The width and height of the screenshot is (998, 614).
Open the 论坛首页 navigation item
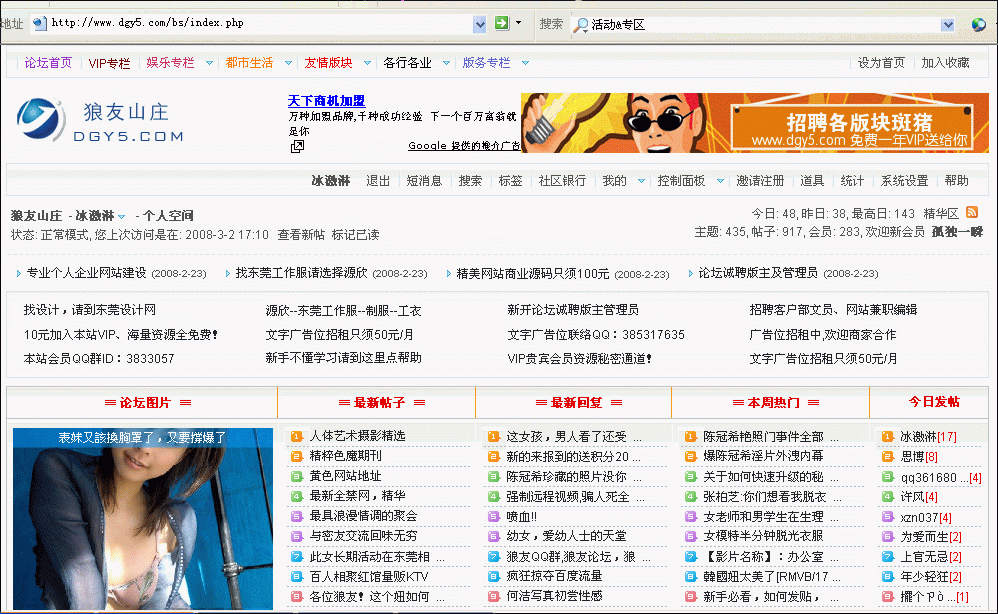[x=48, y=63]
